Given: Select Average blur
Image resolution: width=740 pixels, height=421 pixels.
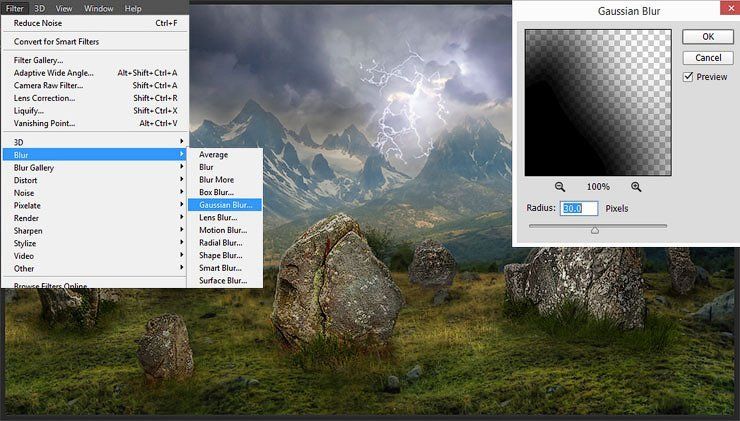Looking at the screenshot, I should coord(225,154).
